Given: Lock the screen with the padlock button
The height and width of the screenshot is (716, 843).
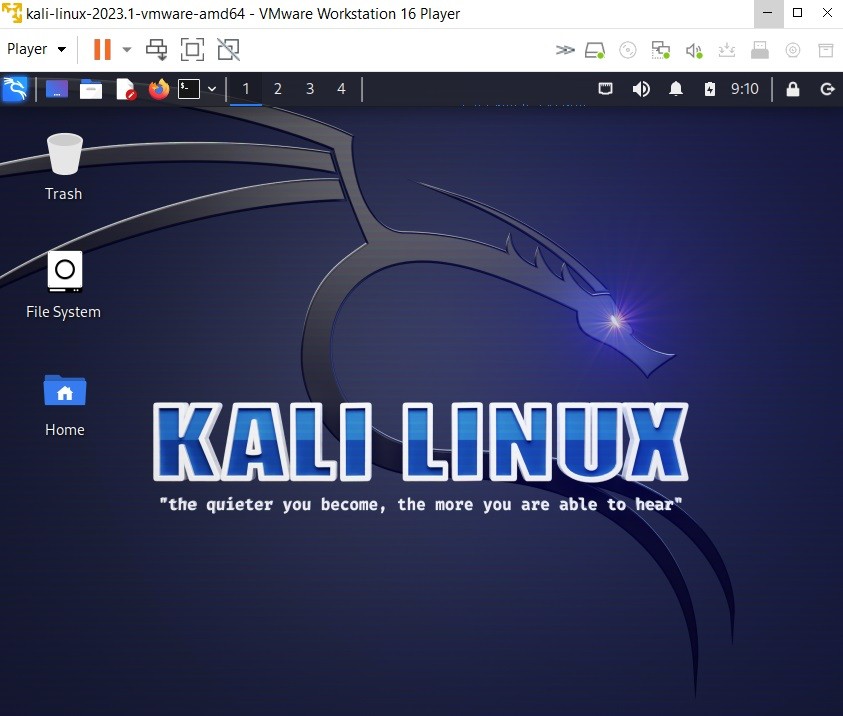Looking at the screenshot, I should (x=792, y=88).
